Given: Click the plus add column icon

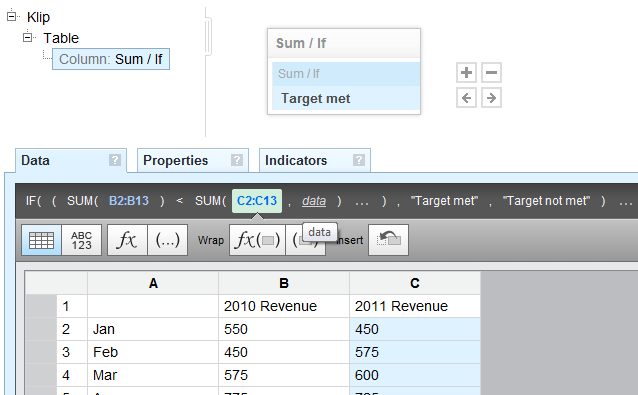Looking at the screenshot, I should 466,73.
